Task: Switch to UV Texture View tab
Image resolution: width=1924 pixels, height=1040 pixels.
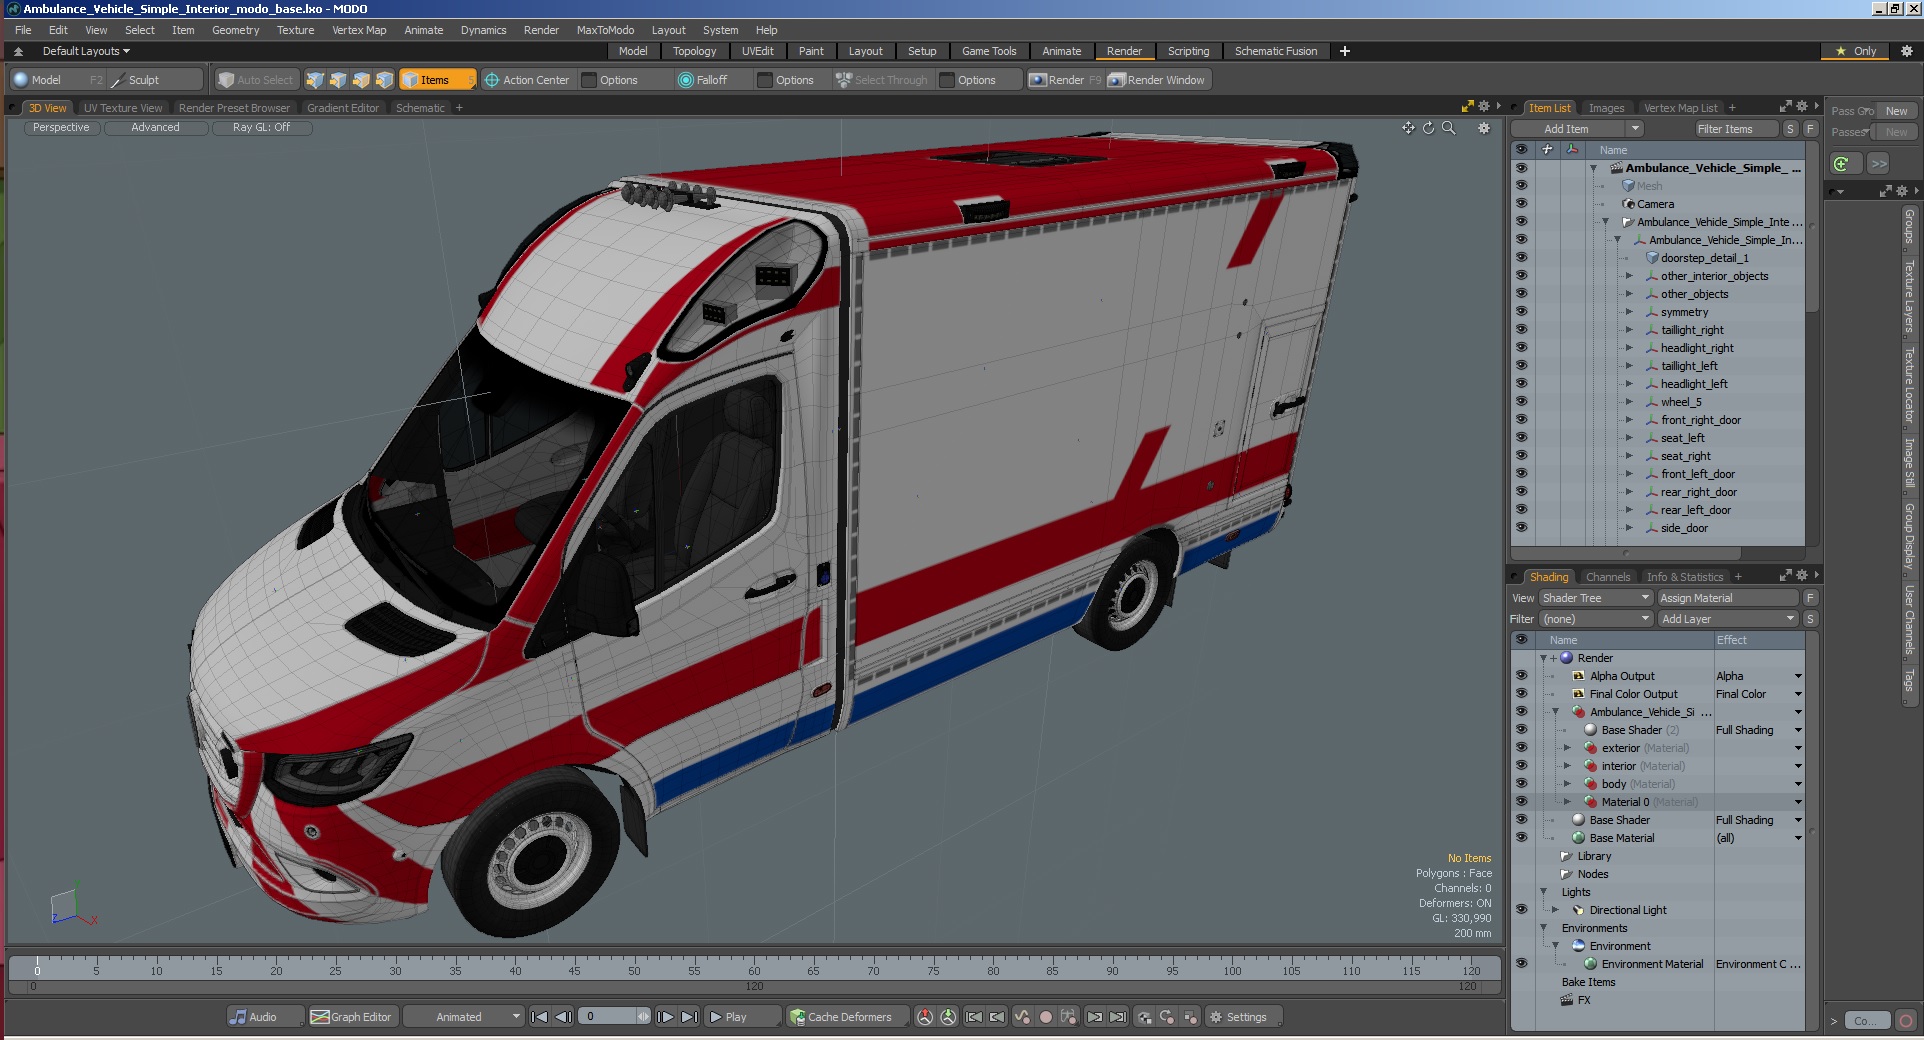Action: (x=122, y=108)
